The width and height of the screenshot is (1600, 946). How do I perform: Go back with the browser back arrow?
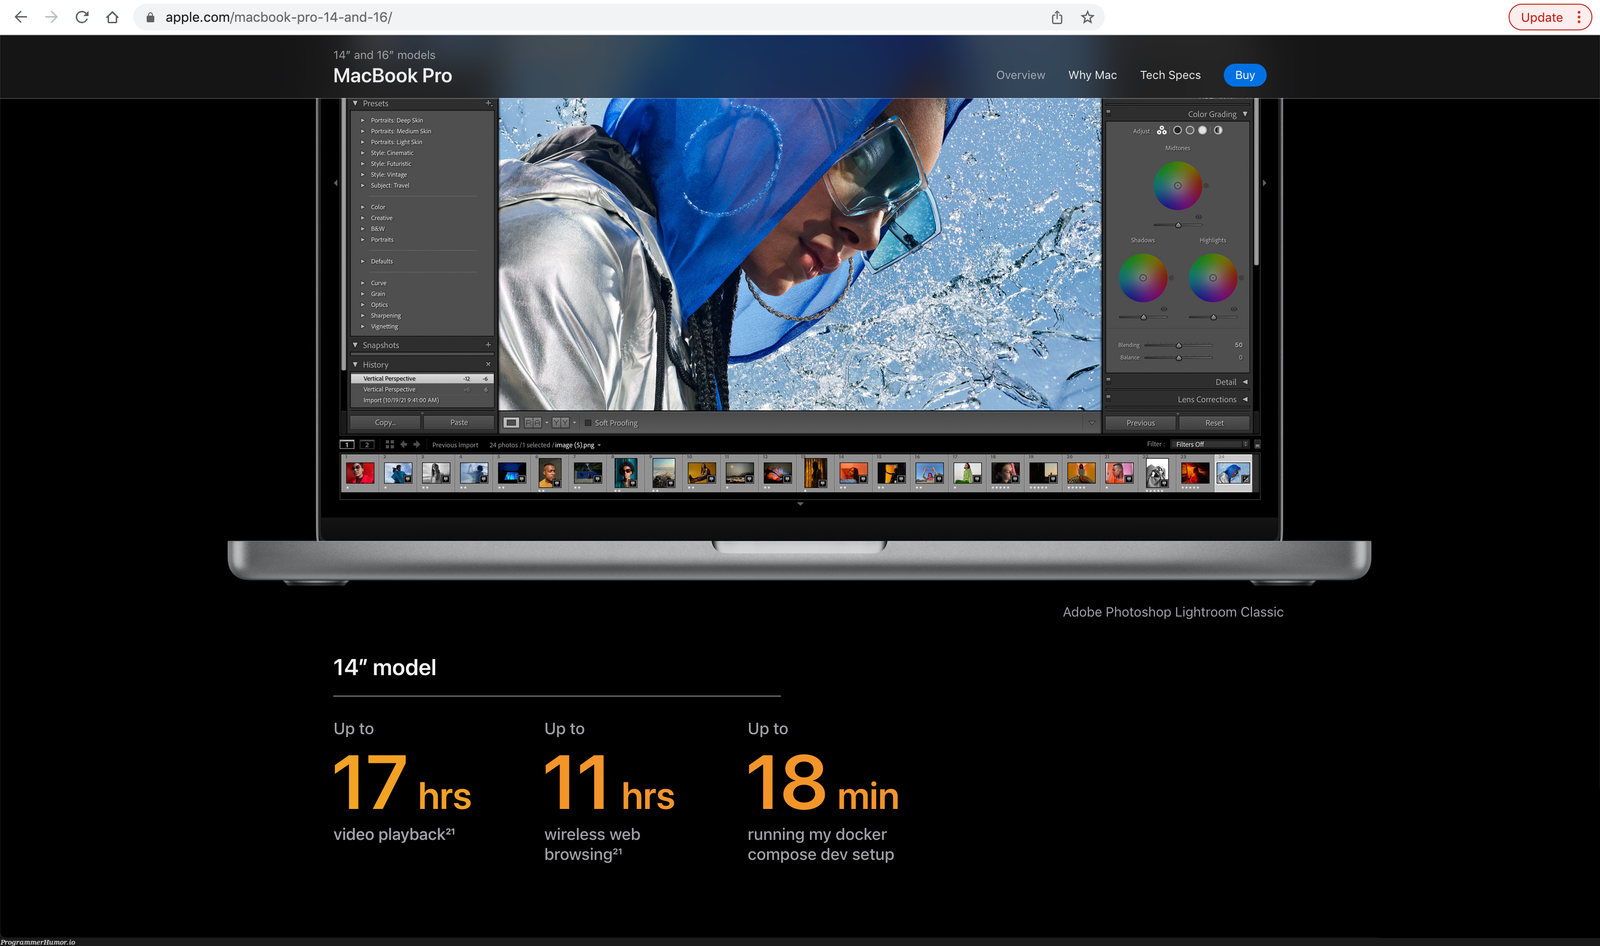tap(21, 17)
